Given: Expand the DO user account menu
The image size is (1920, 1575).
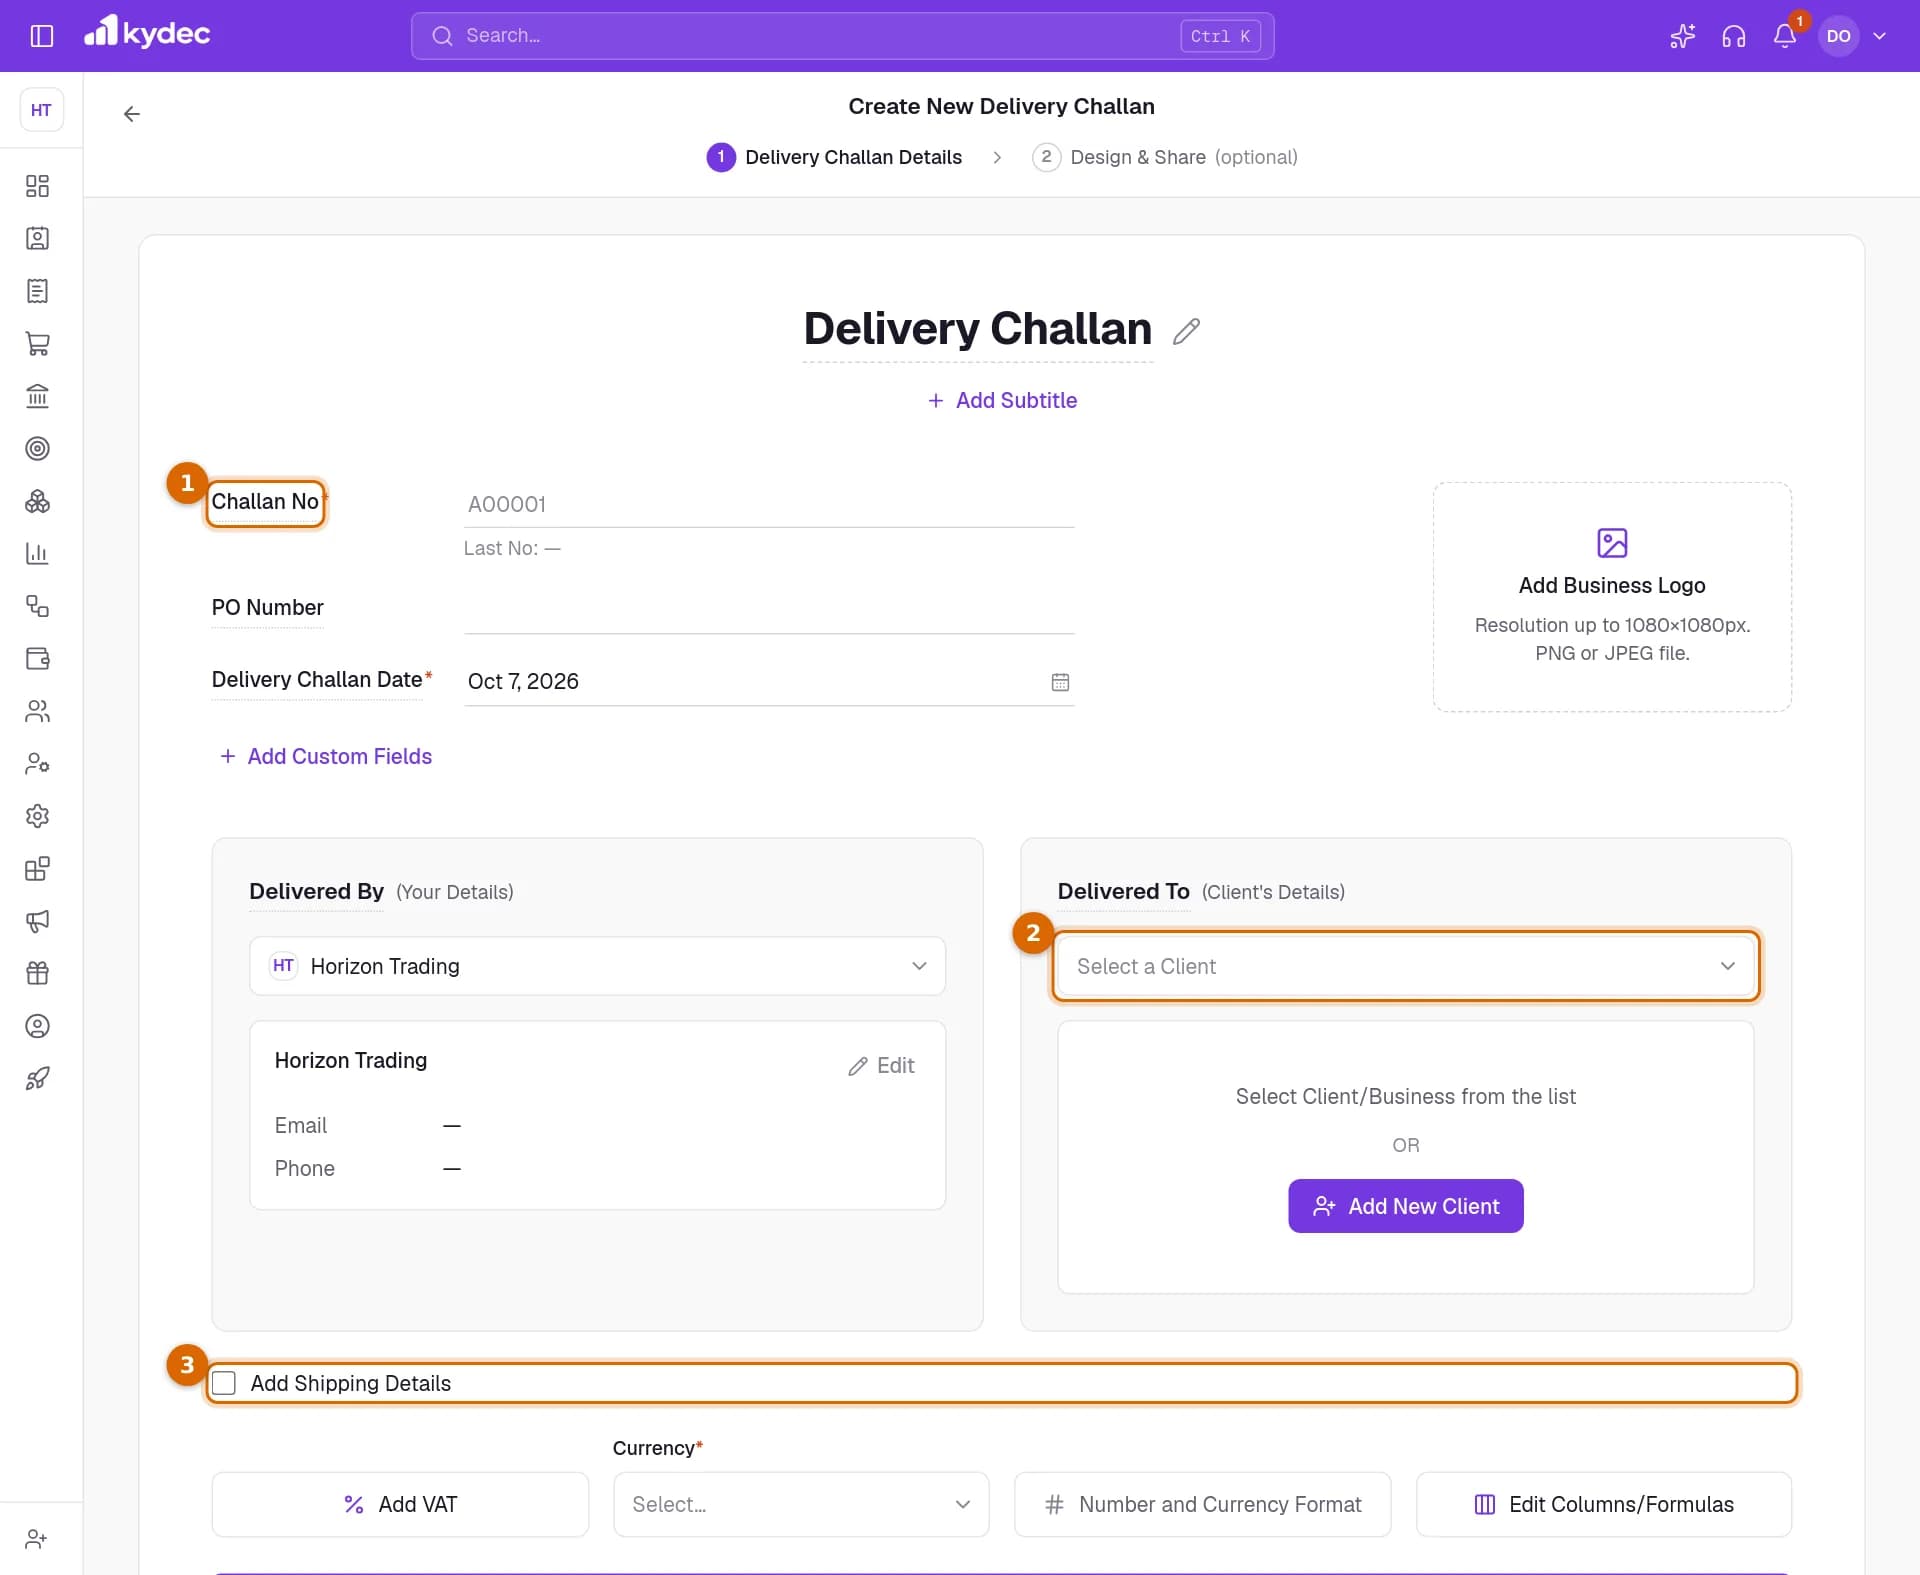Looking at the screenshot, I should pos(1856,36).
